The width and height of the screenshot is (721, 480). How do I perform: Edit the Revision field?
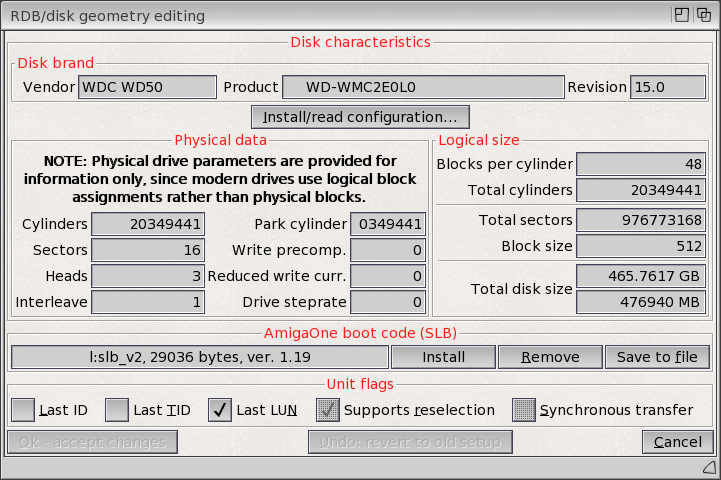click(668, 87)
